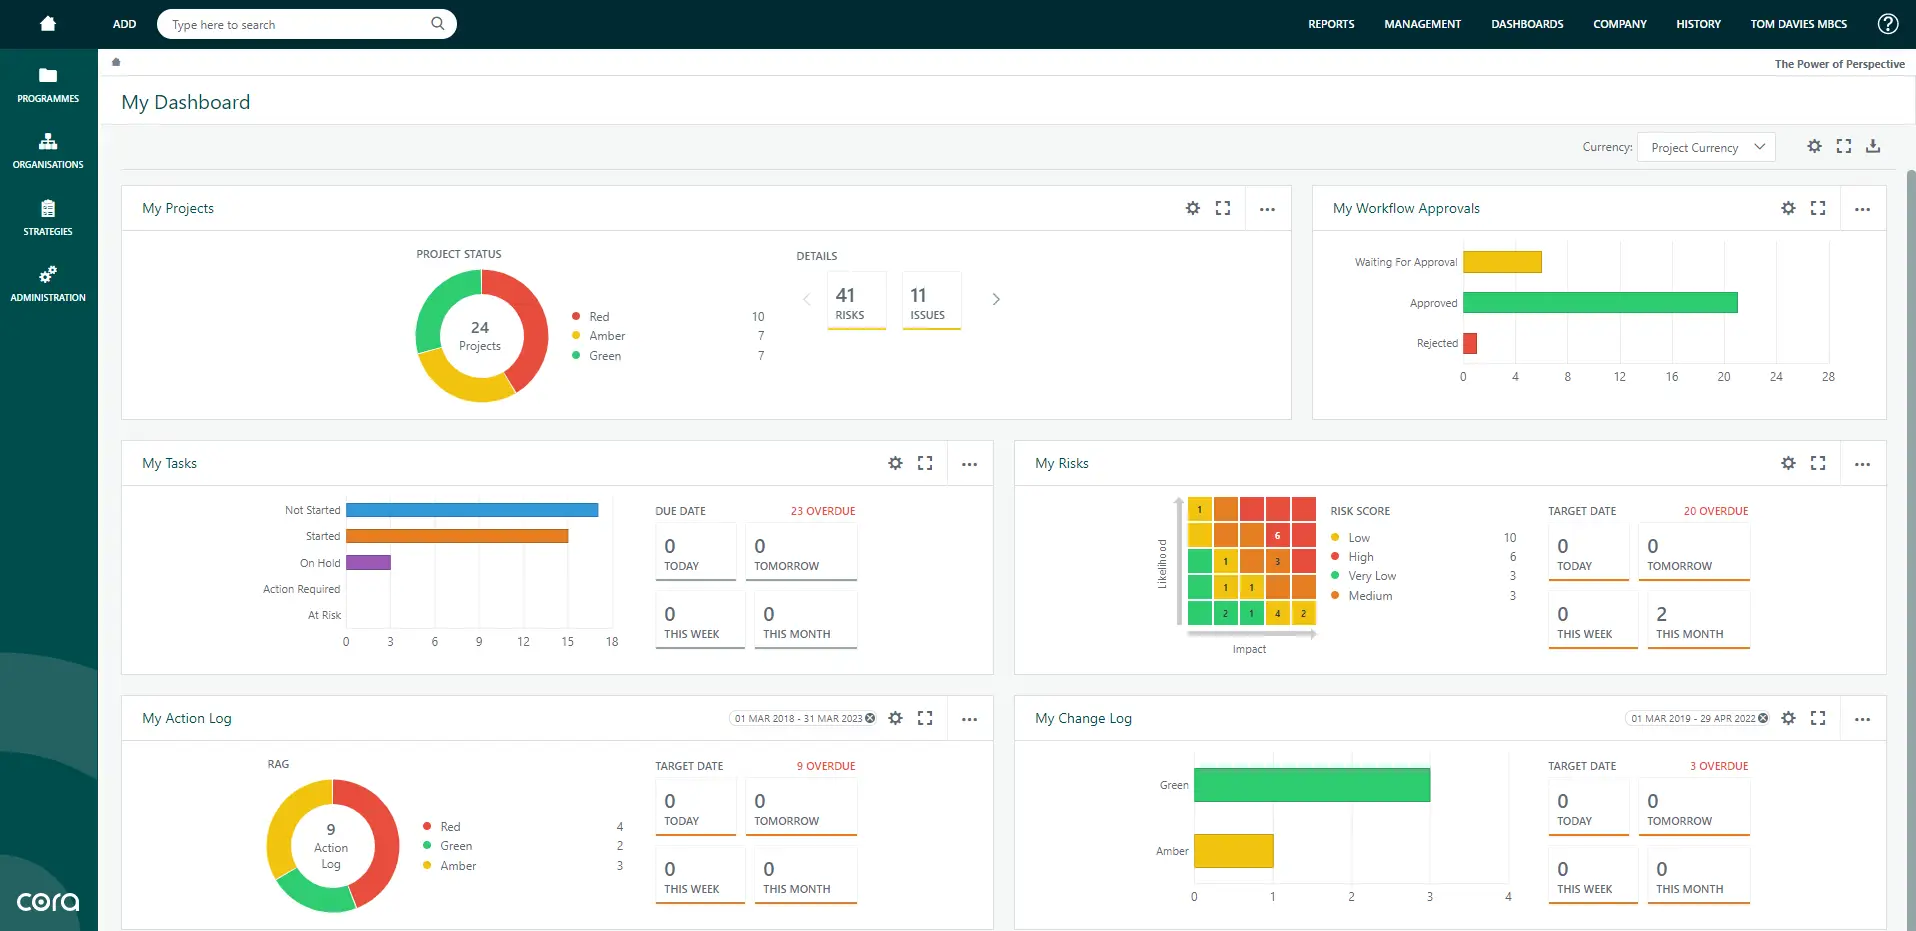
Task: Remove the My Change Log date range
Action: [x=1763, y=718]
